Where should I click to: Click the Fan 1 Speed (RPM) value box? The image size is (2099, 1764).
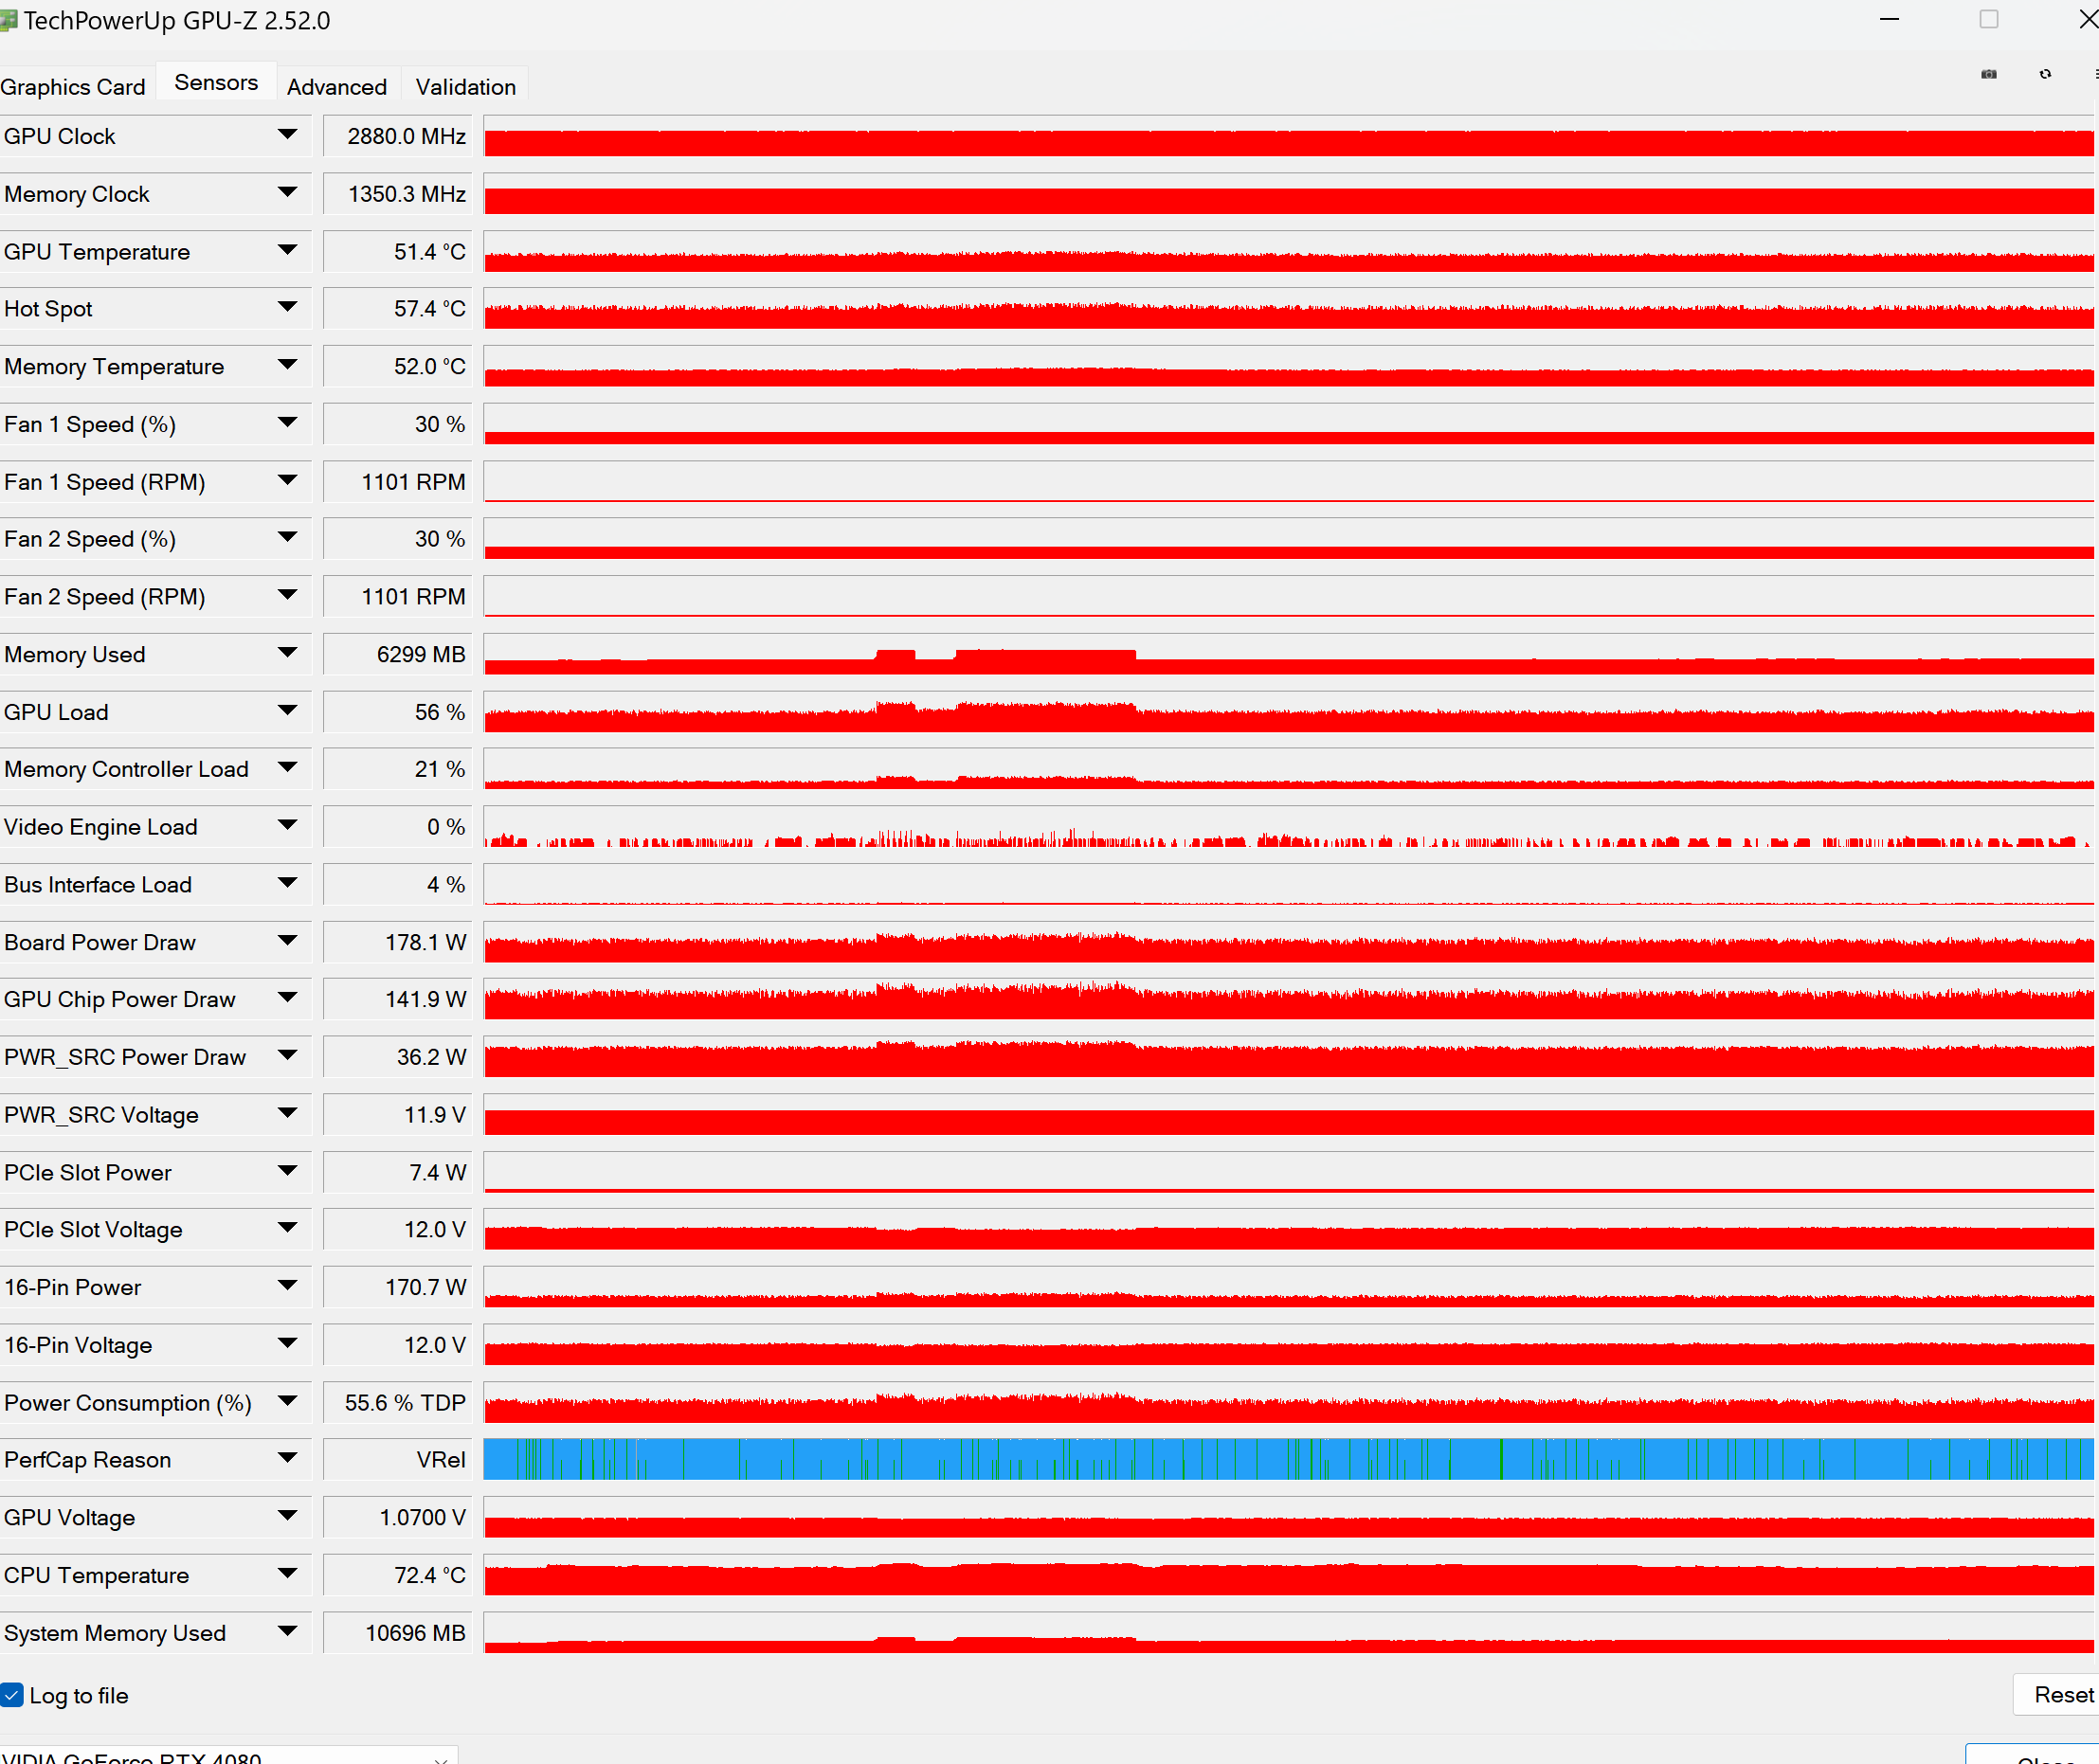397,482
